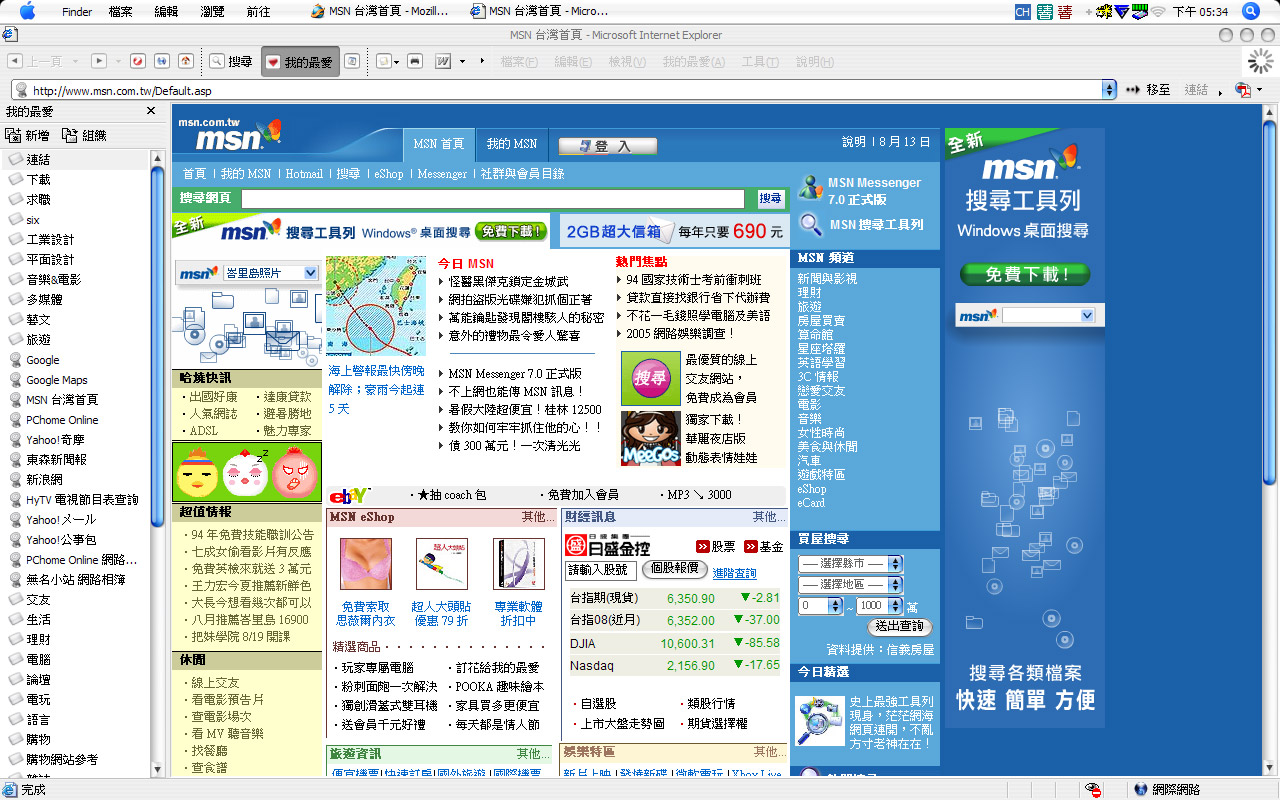Click the Refresh page toolbar icon
This screenshot has height=800, width=1280.
coord(162,62)
